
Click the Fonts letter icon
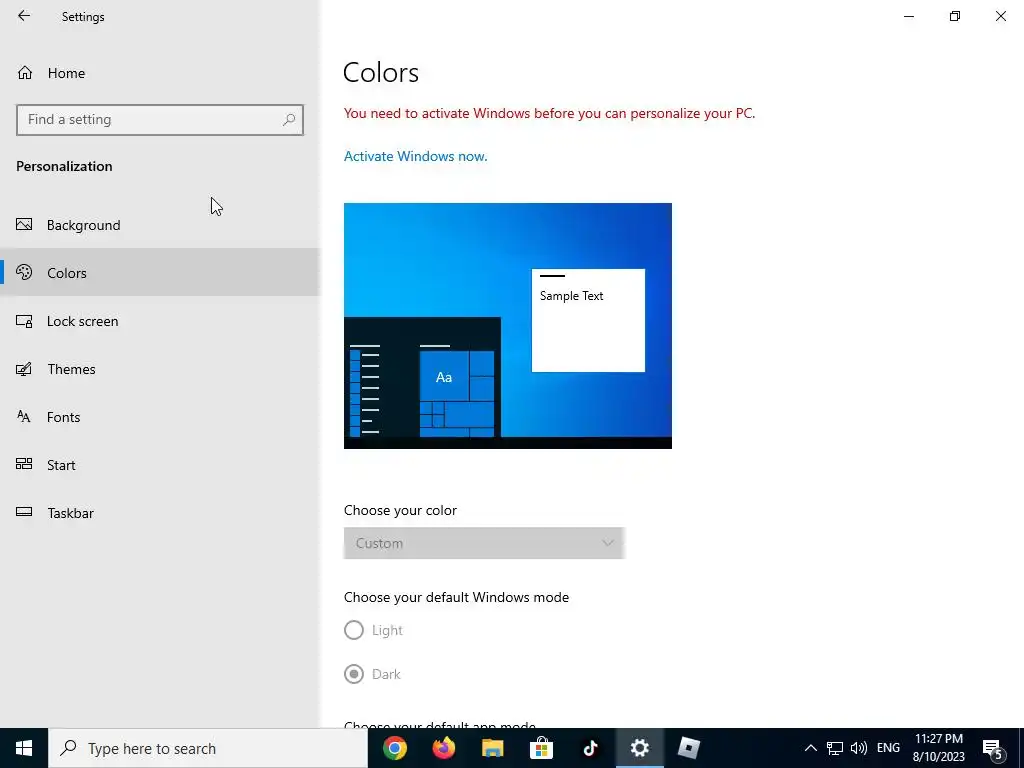[24, 417]
